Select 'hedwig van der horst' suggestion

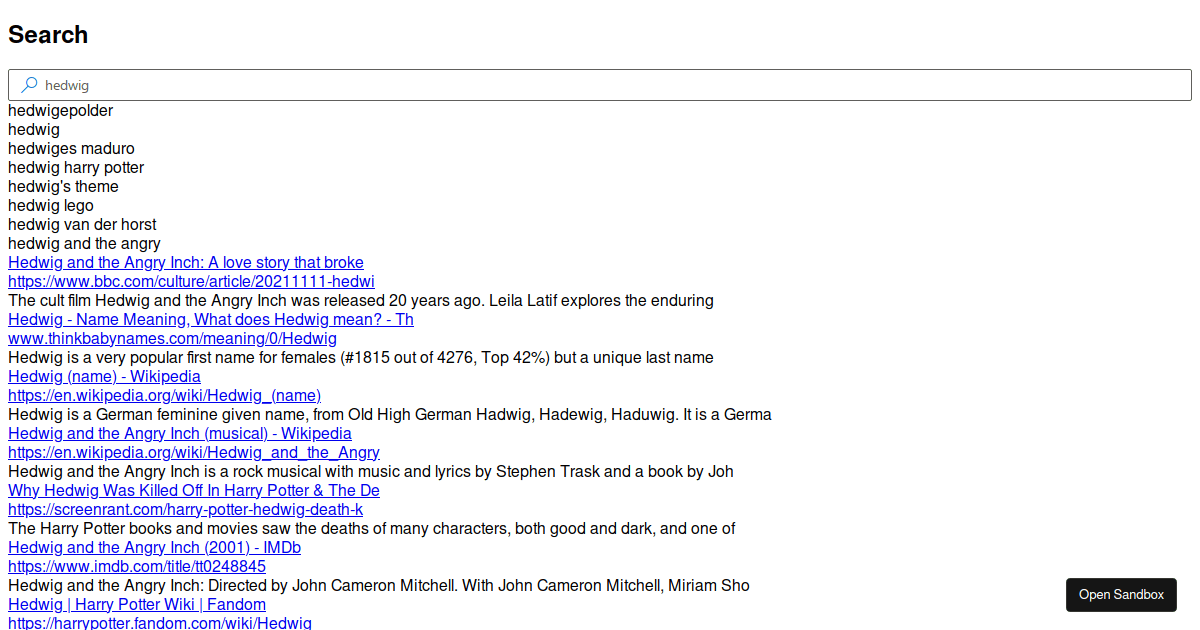click(82, 225)
